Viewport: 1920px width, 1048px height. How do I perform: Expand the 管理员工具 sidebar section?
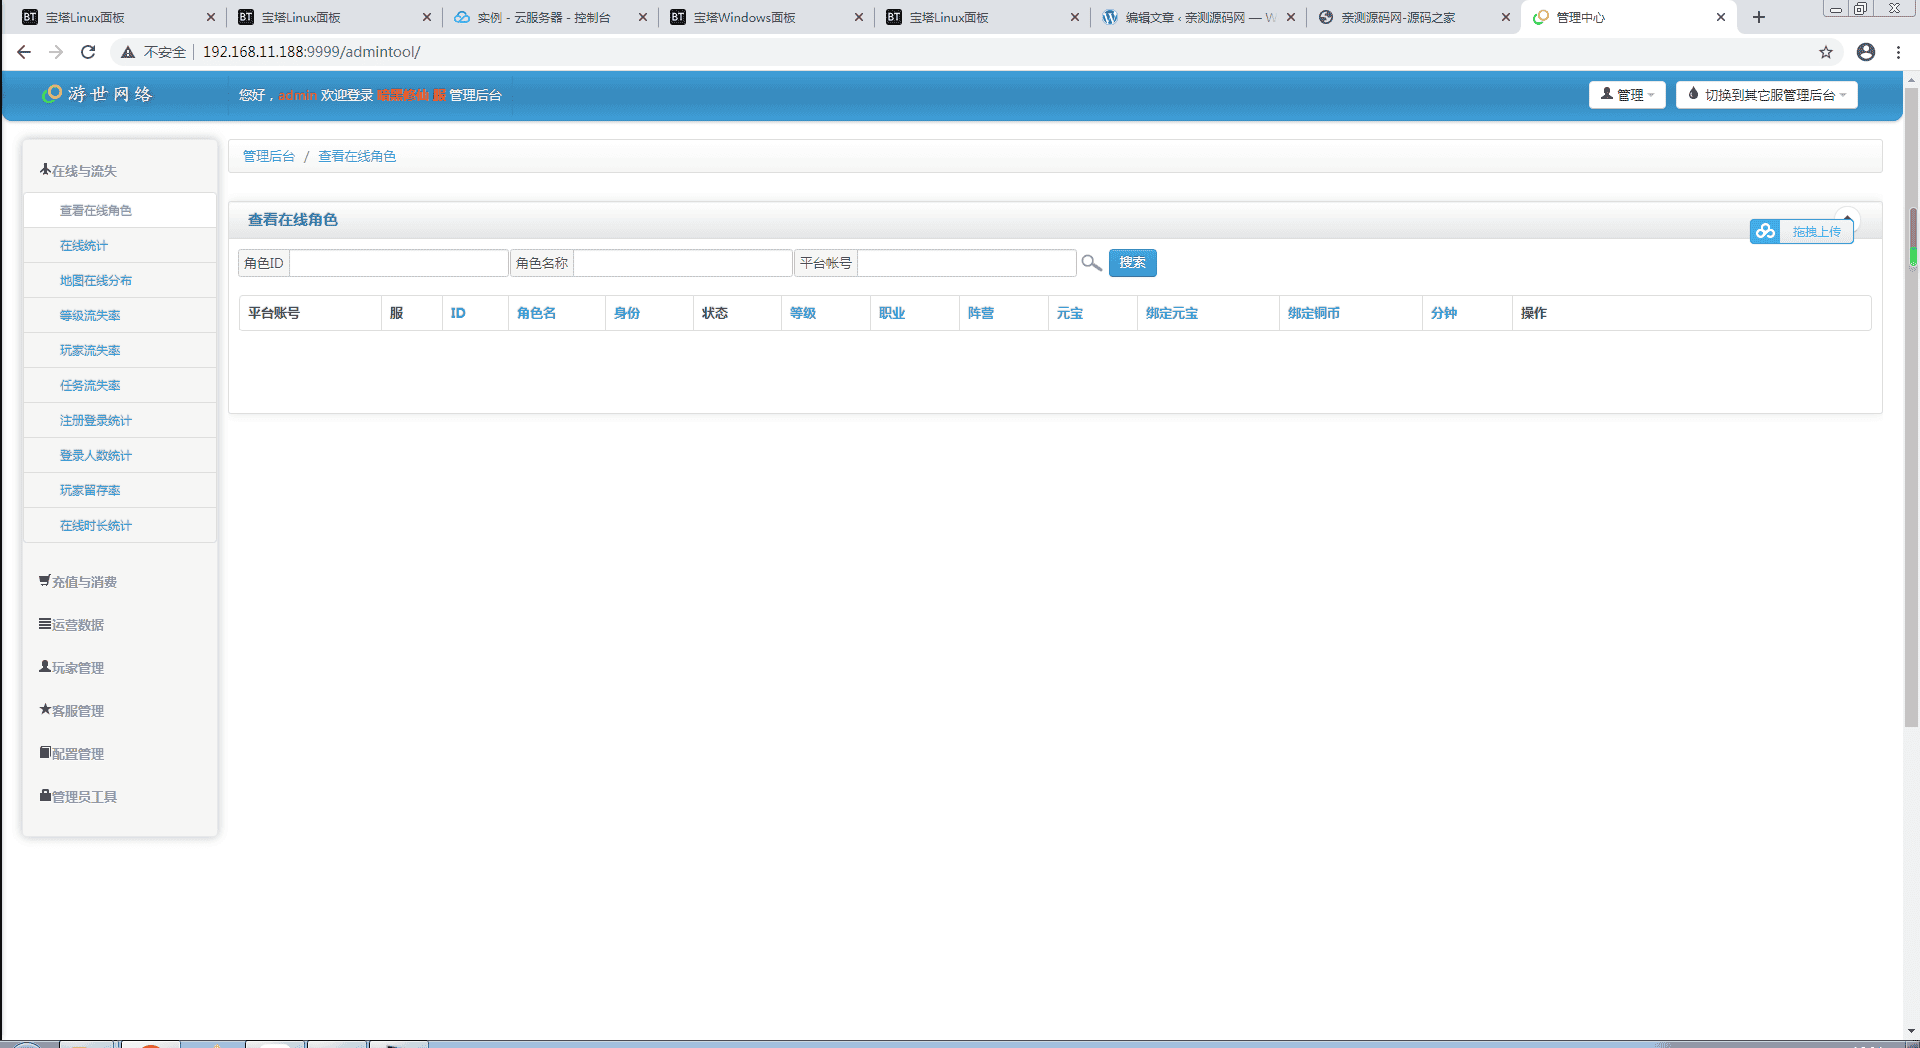(79, 797)
